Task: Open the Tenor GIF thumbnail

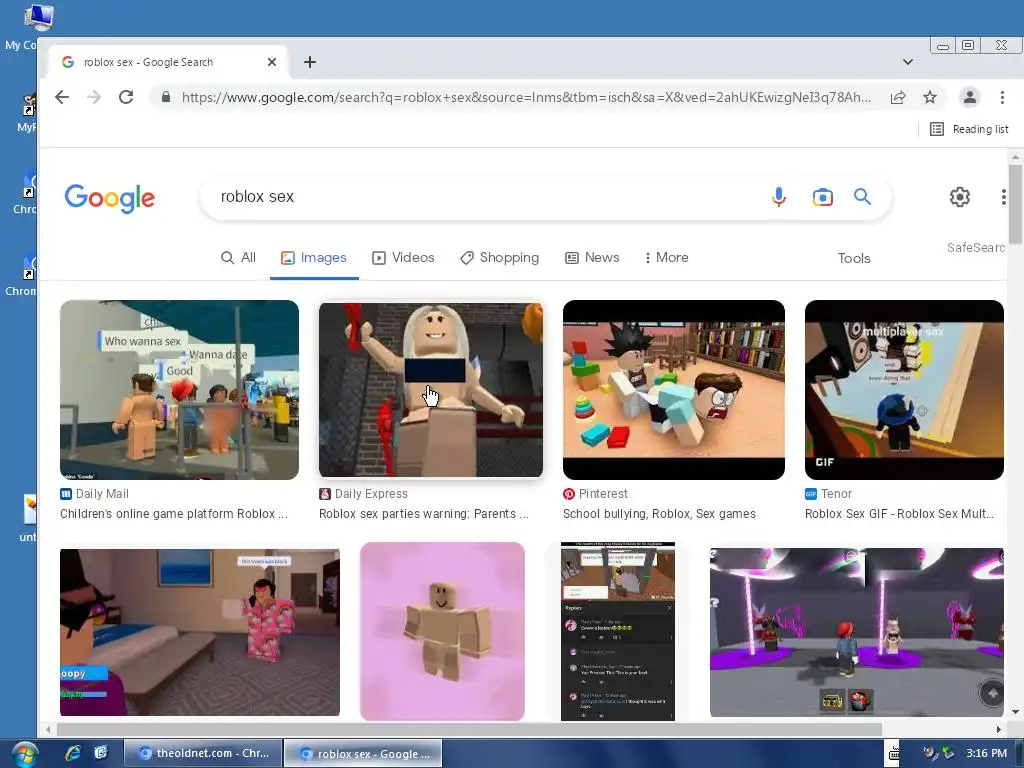Action: click(904, 390)
